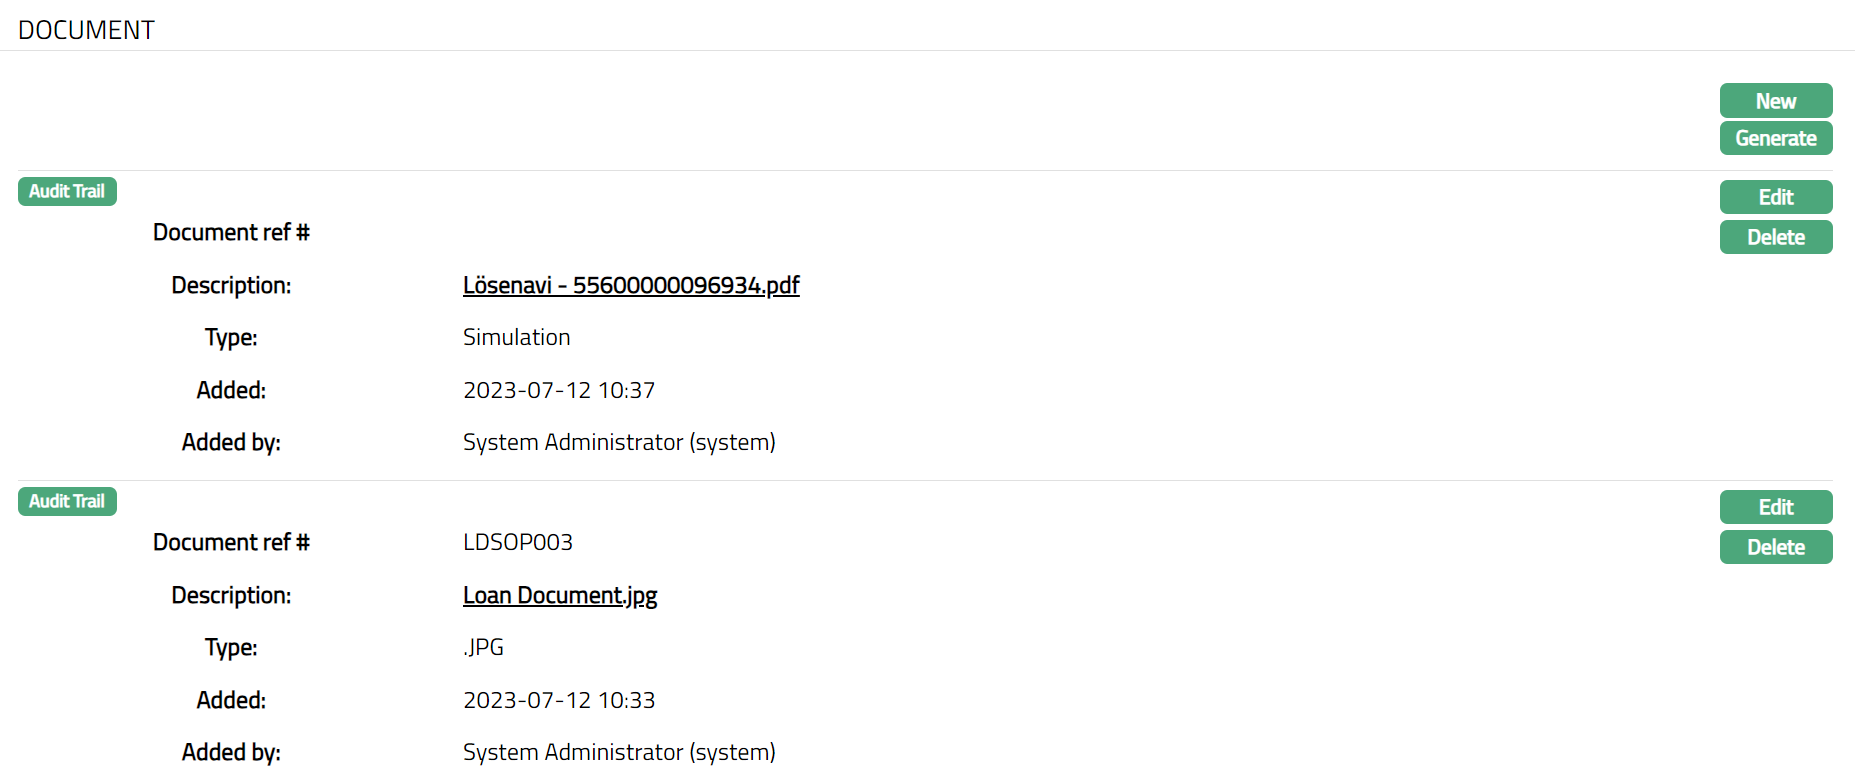The image size is (1855, 781).
Task: Click the Description label beside Loan Document.jpg
Action: (231, 595)
